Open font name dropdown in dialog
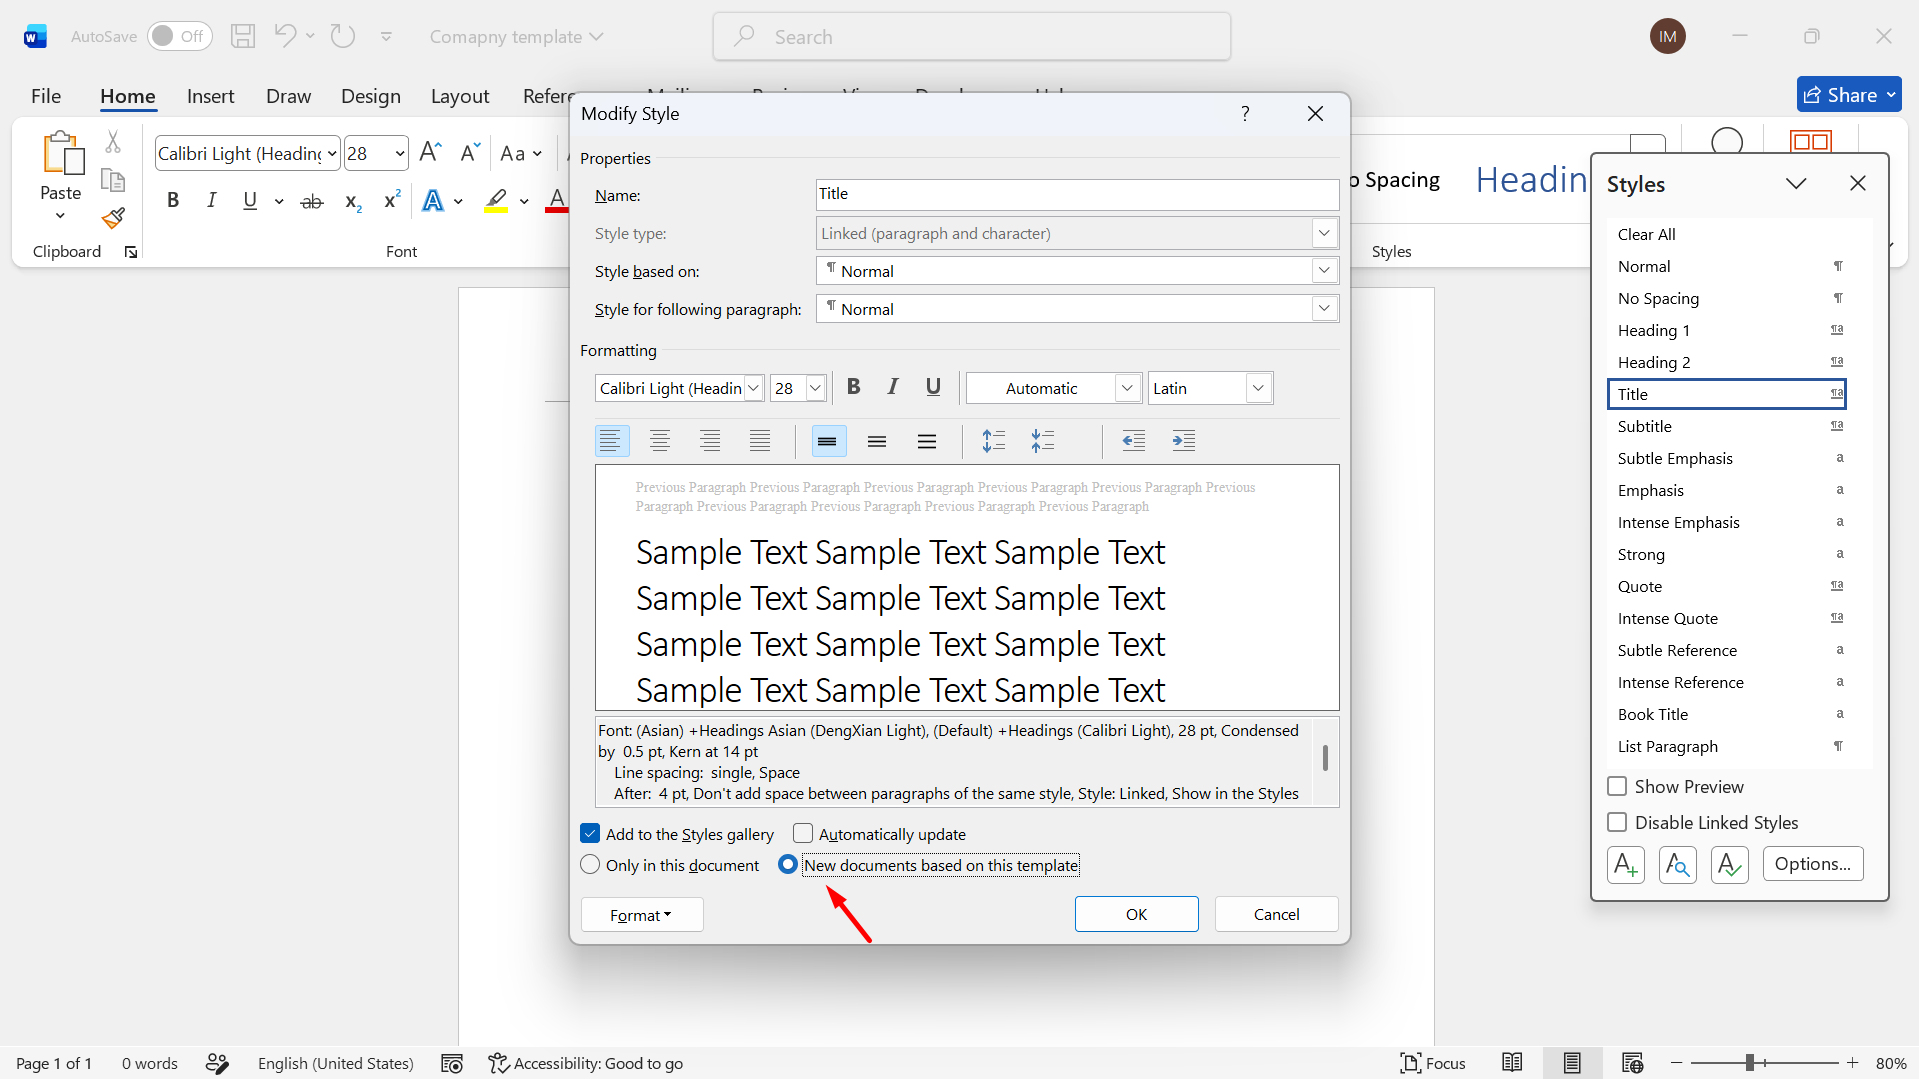The width and height of the screenshot is (1919, 1079). click(x=754, y=388)
